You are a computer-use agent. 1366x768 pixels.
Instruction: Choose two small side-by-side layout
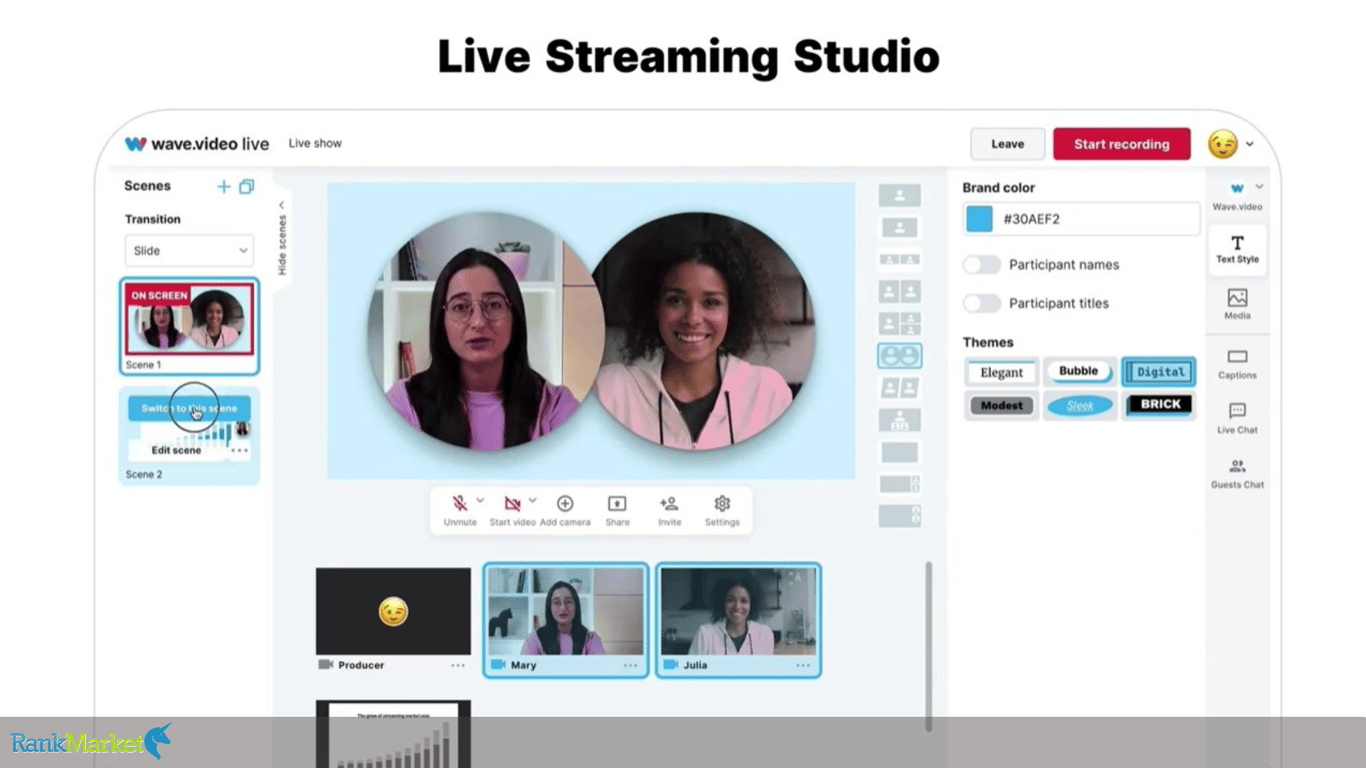900,260
